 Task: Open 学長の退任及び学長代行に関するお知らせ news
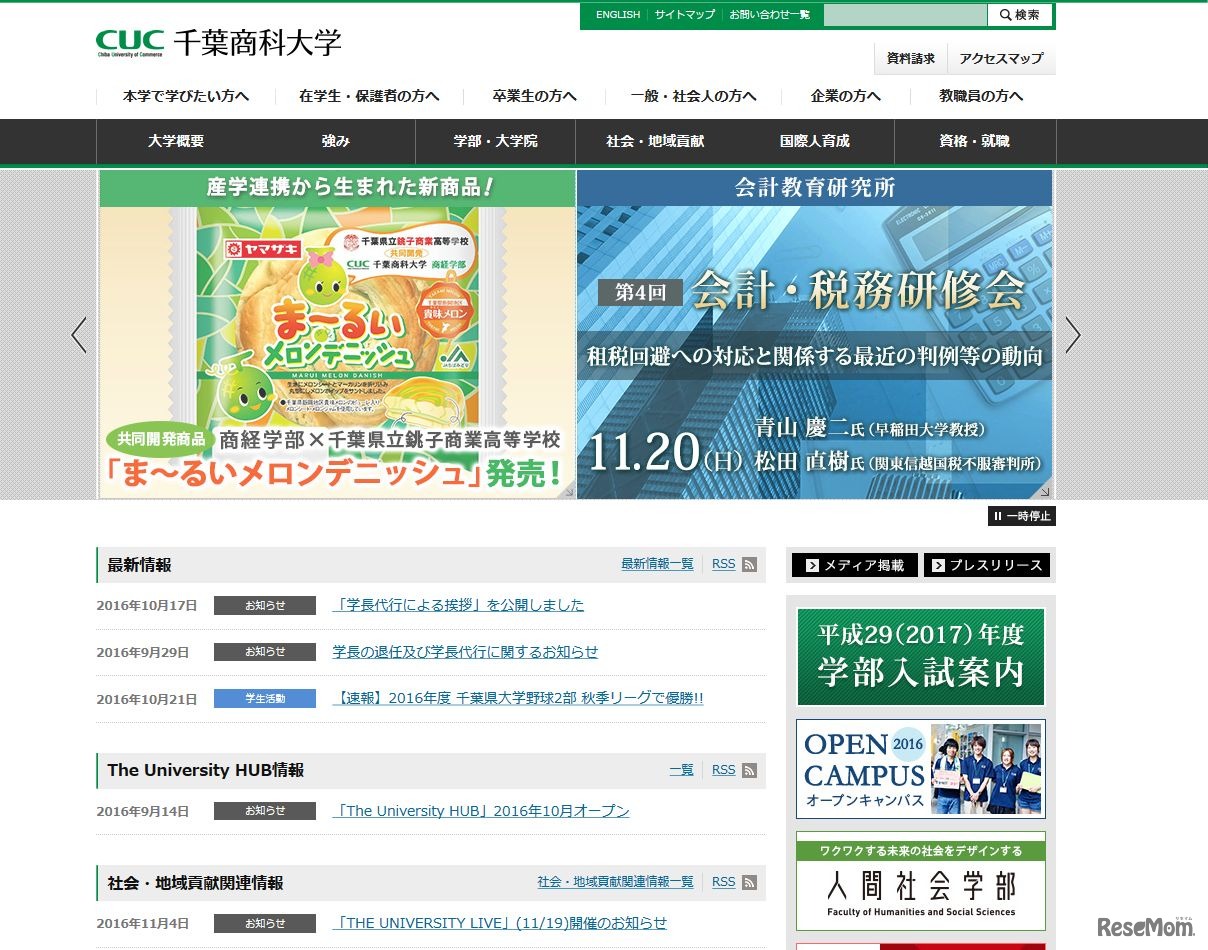[x=465, y=652]
